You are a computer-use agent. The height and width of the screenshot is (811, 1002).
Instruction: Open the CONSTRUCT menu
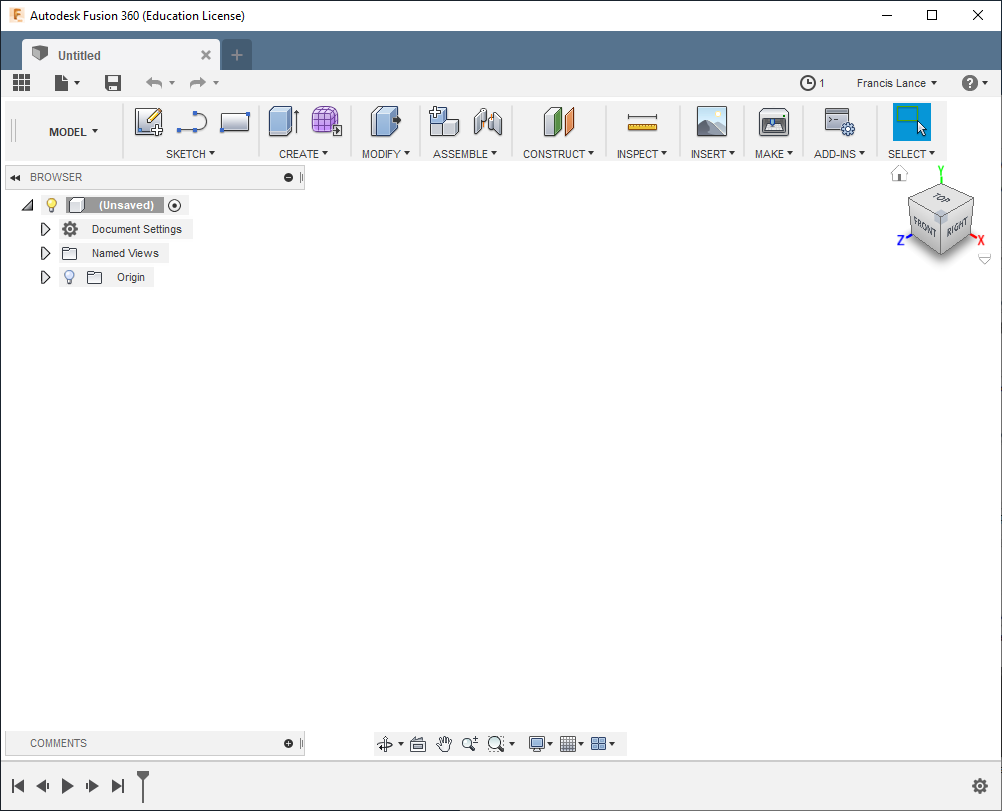click(x=559, y=154)
